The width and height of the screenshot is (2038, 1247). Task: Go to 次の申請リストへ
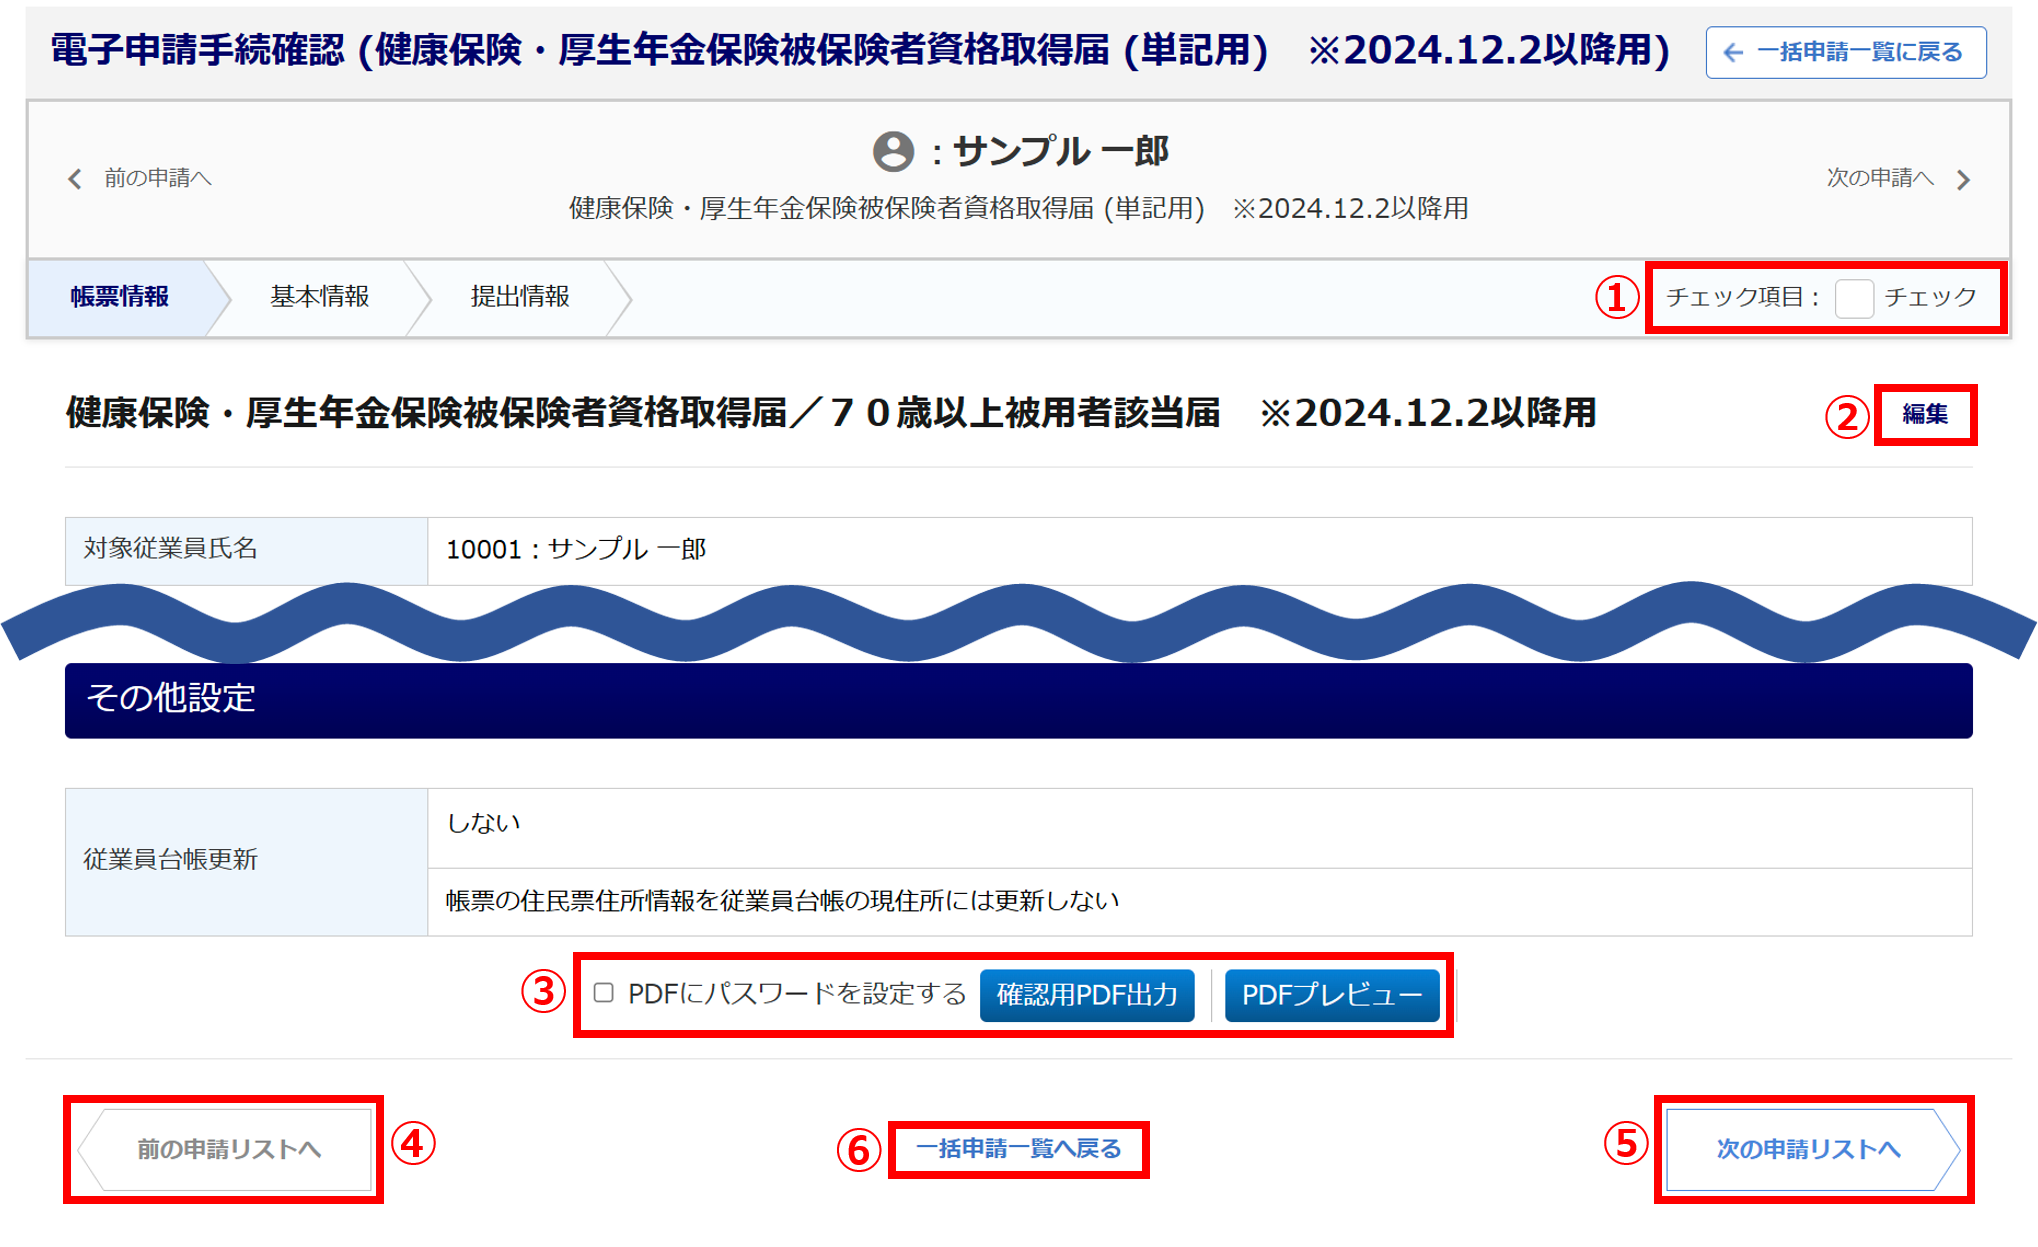coord(1808,1149)
